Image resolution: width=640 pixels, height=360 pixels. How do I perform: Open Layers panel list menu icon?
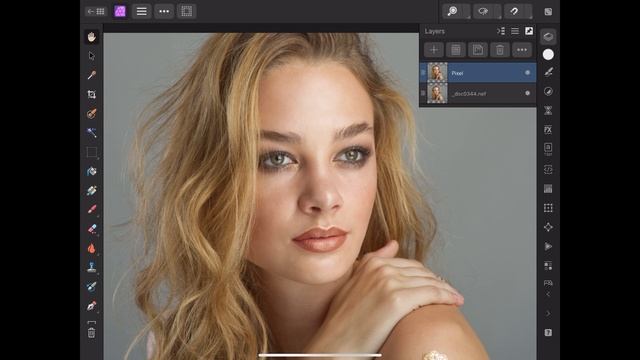coord(515,31)
